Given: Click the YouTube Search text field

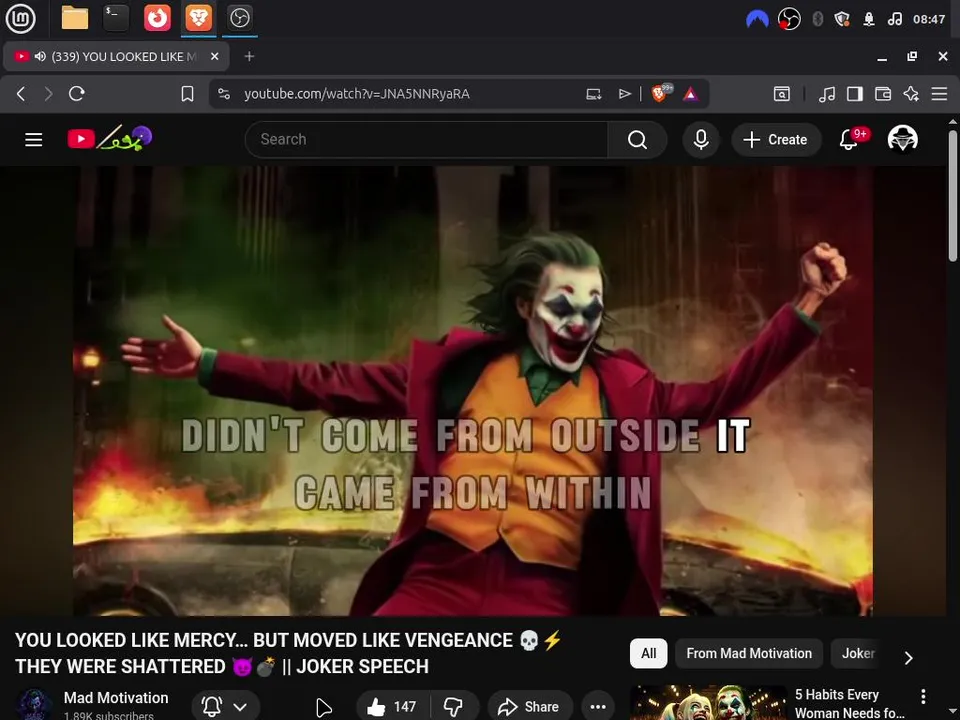Looking at the screenshot, I should pos(427,140).
